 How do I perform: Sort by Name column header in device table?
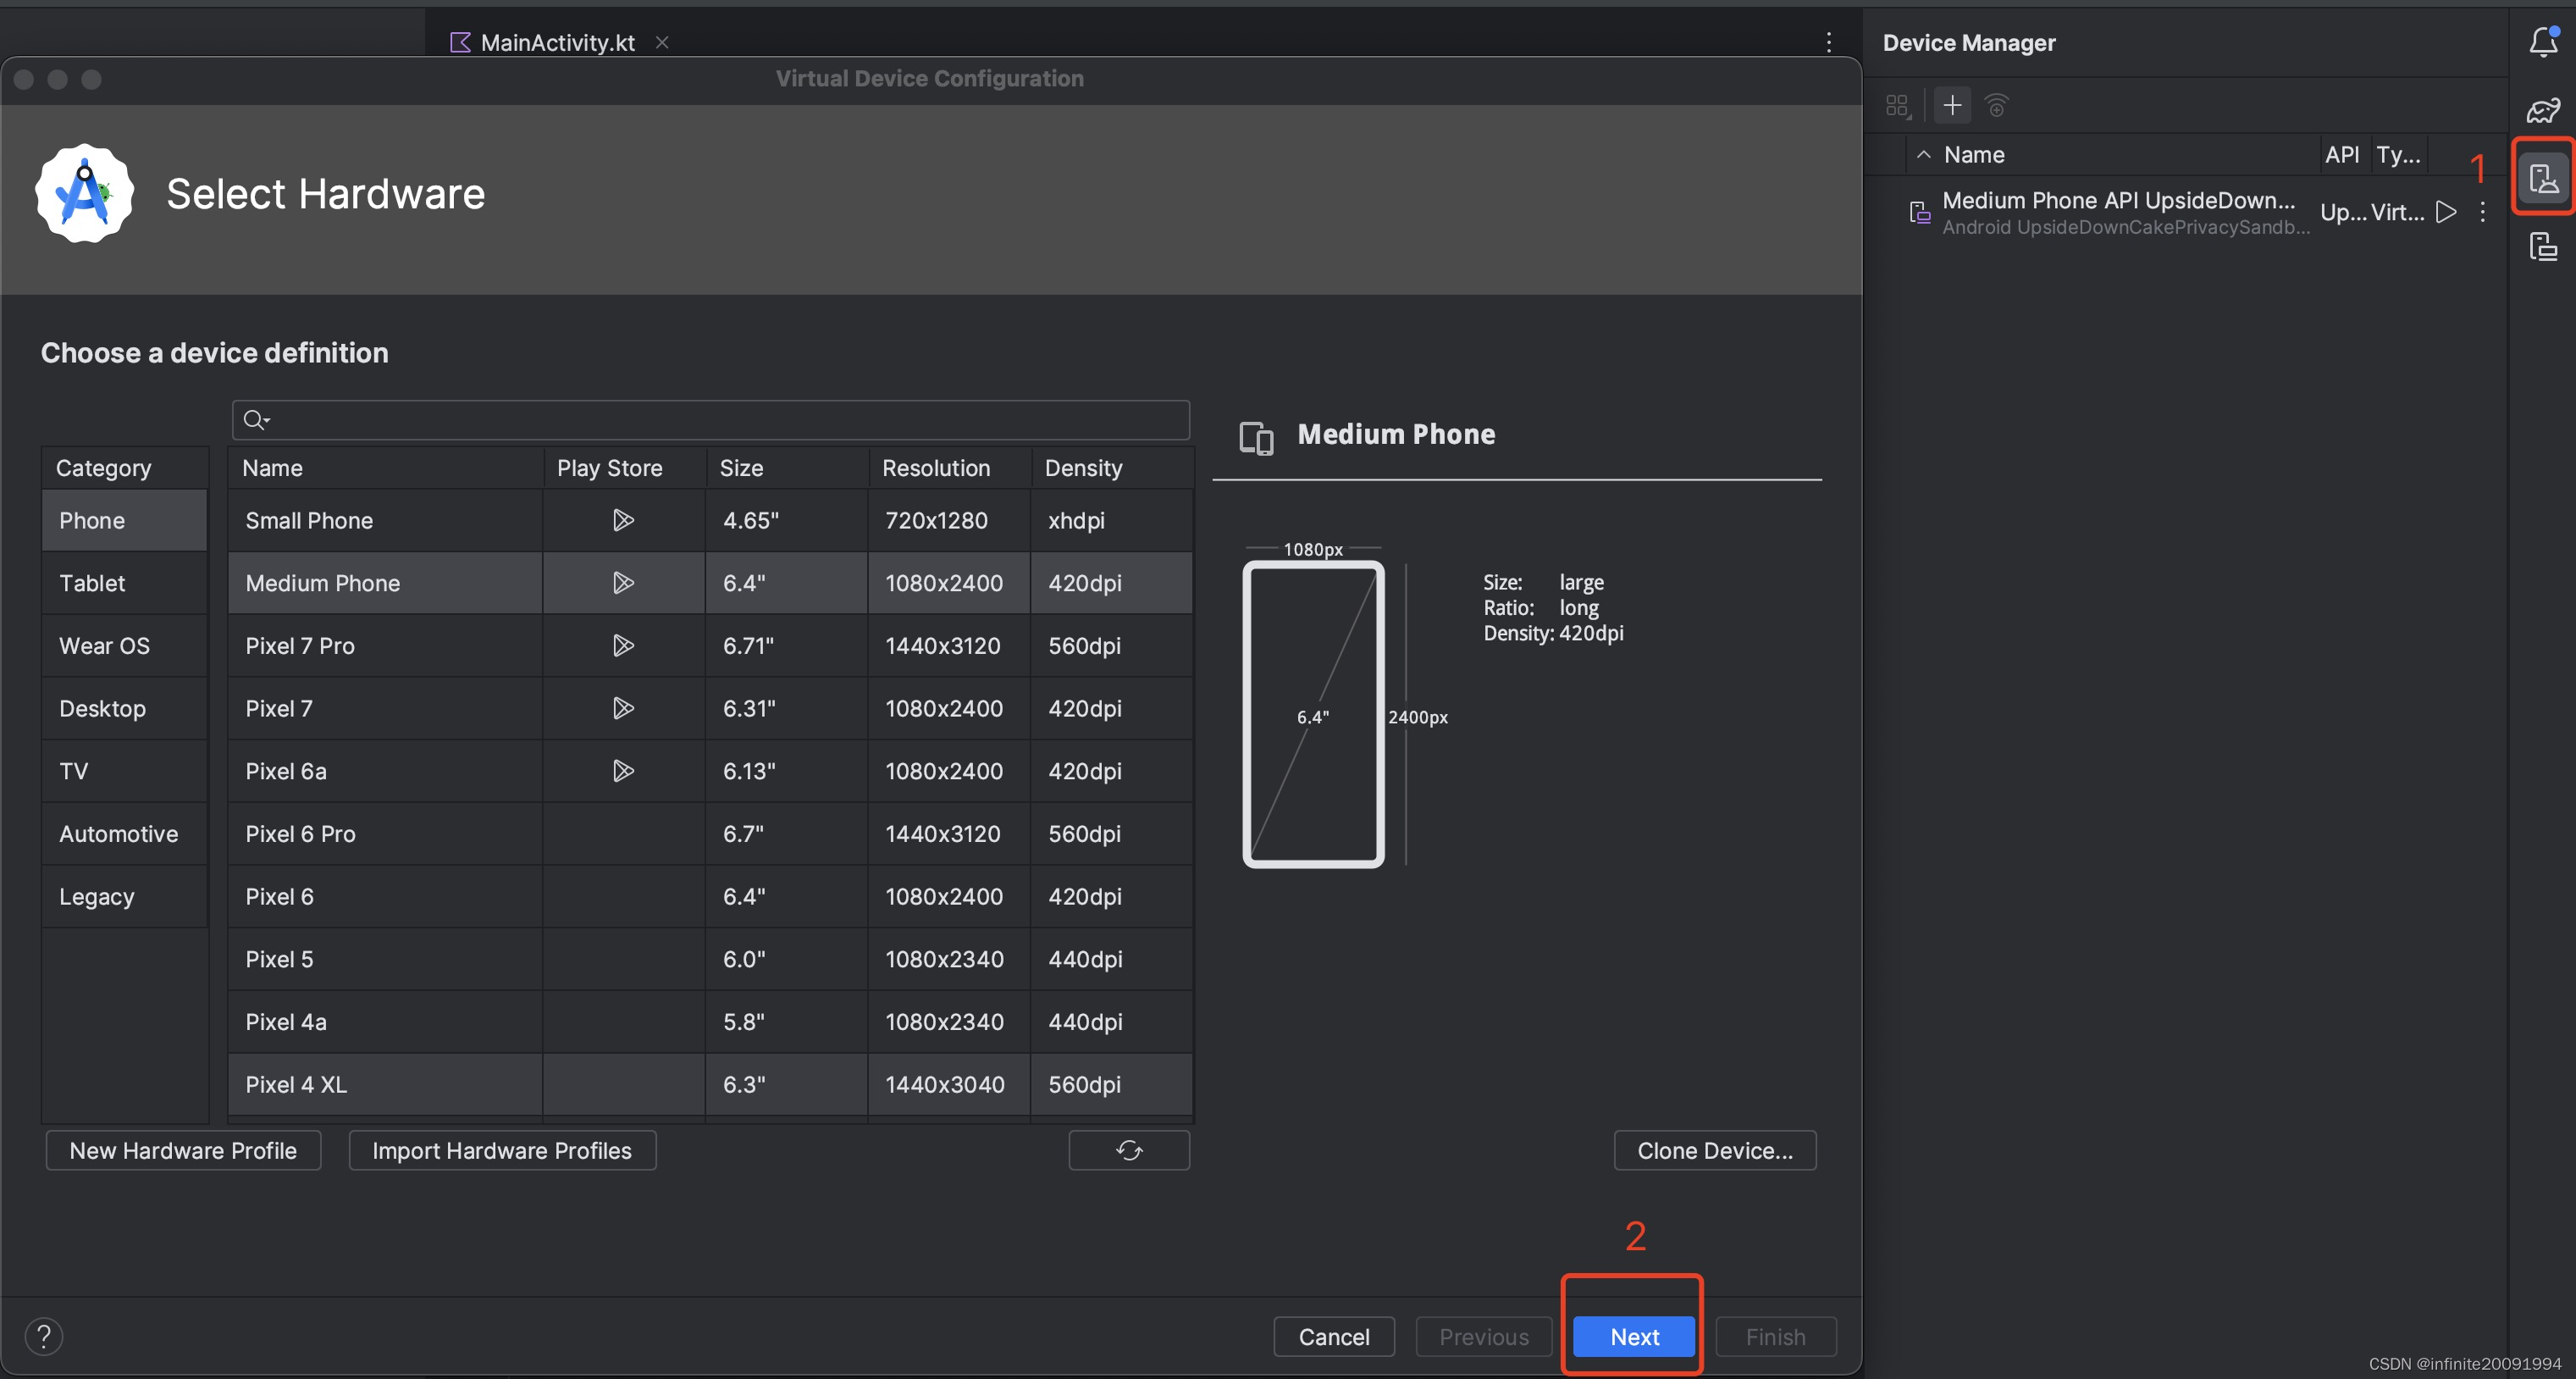385,468
